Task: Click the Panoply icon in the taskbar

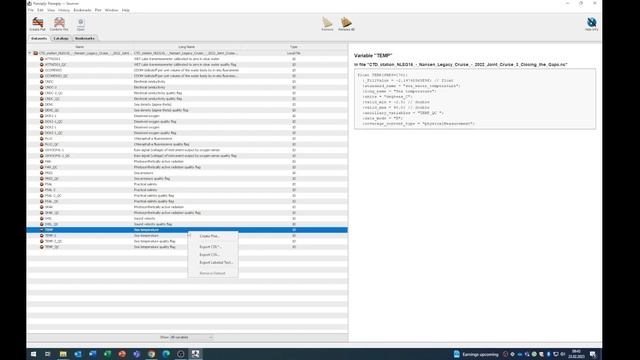Action: [196, 354]
